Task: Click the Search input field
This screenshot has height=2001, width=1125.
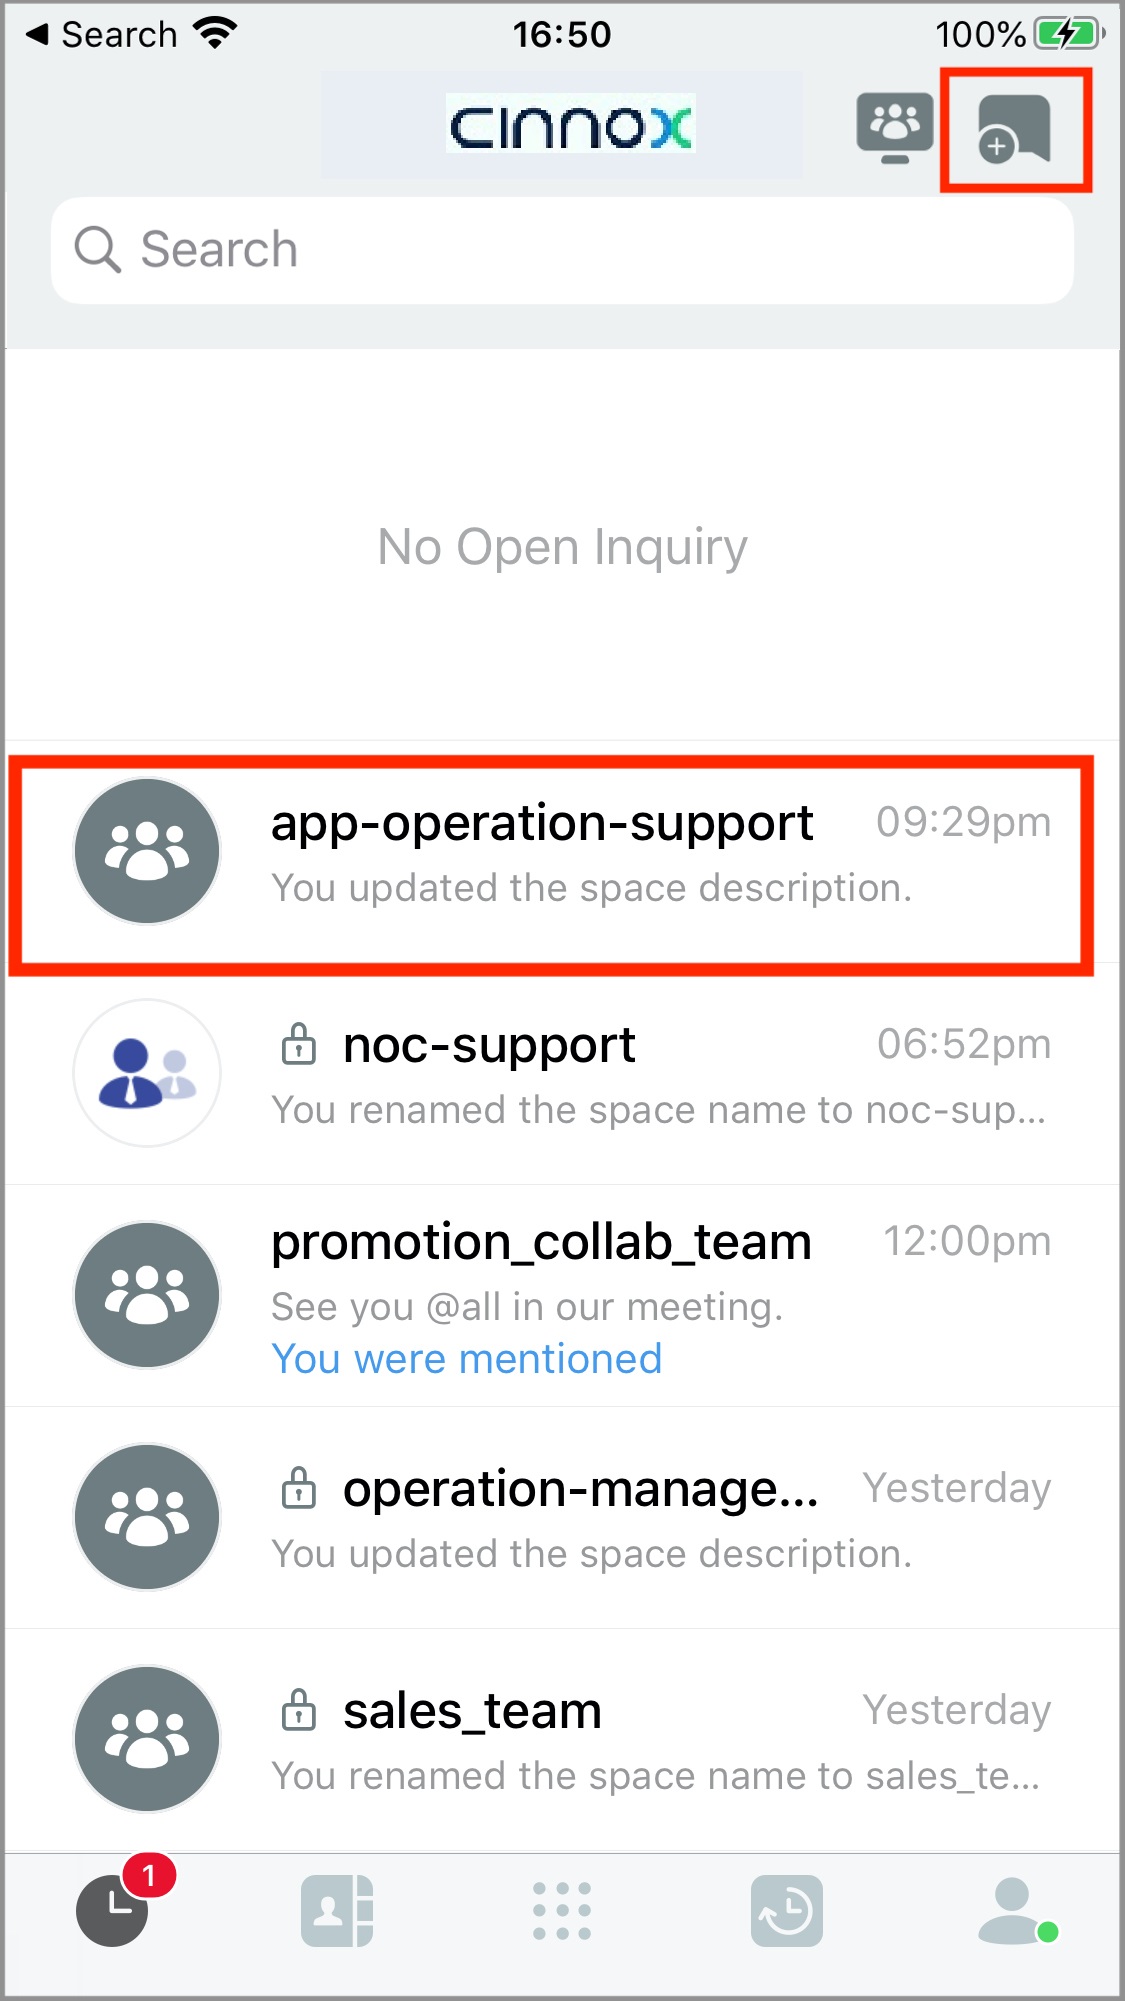Action: [x=562, y=250]
